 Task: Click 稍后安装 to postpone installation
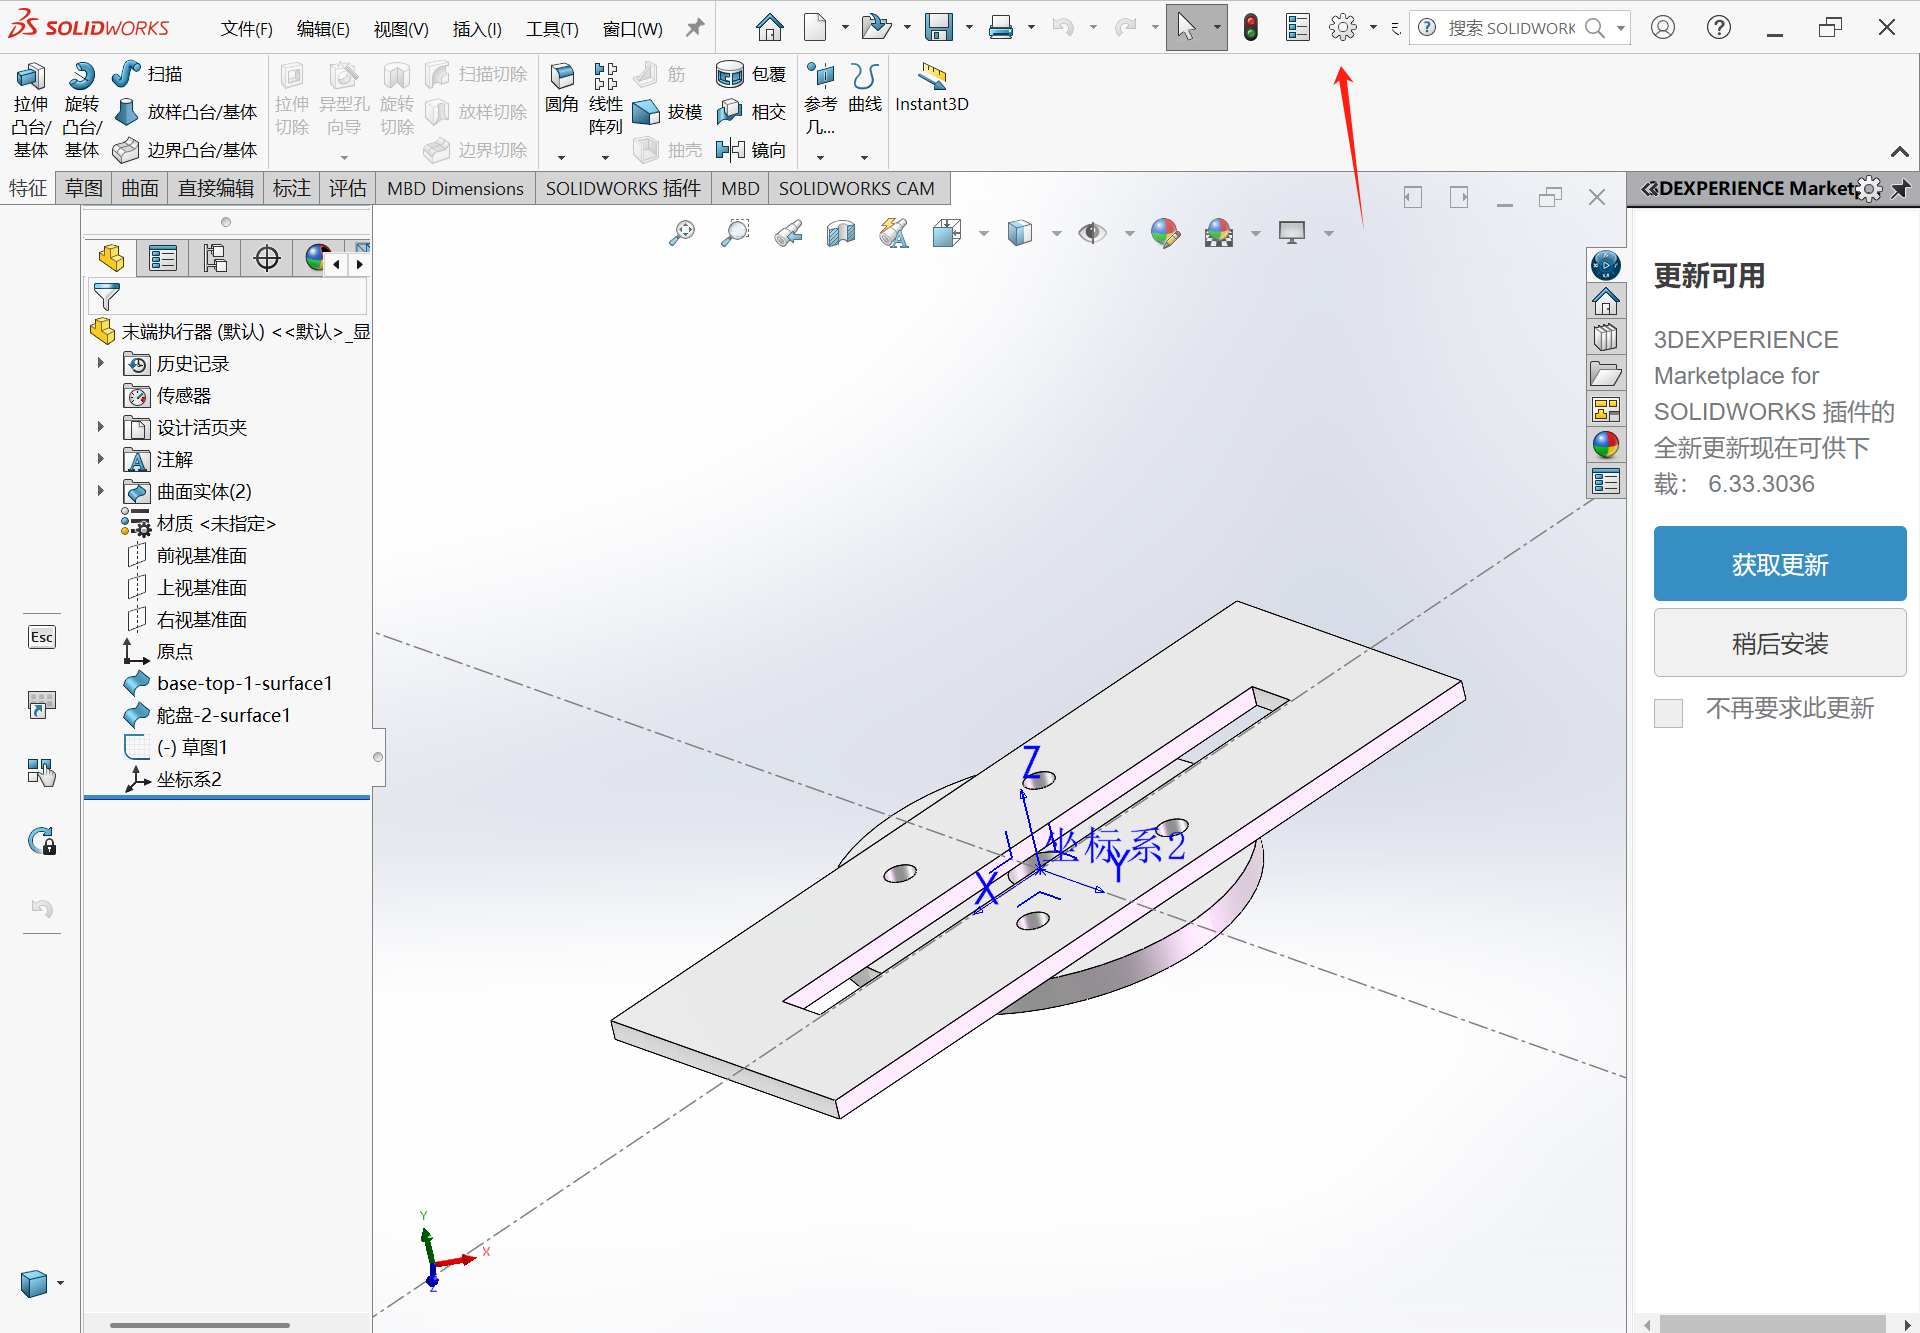tap(1780, 643)
